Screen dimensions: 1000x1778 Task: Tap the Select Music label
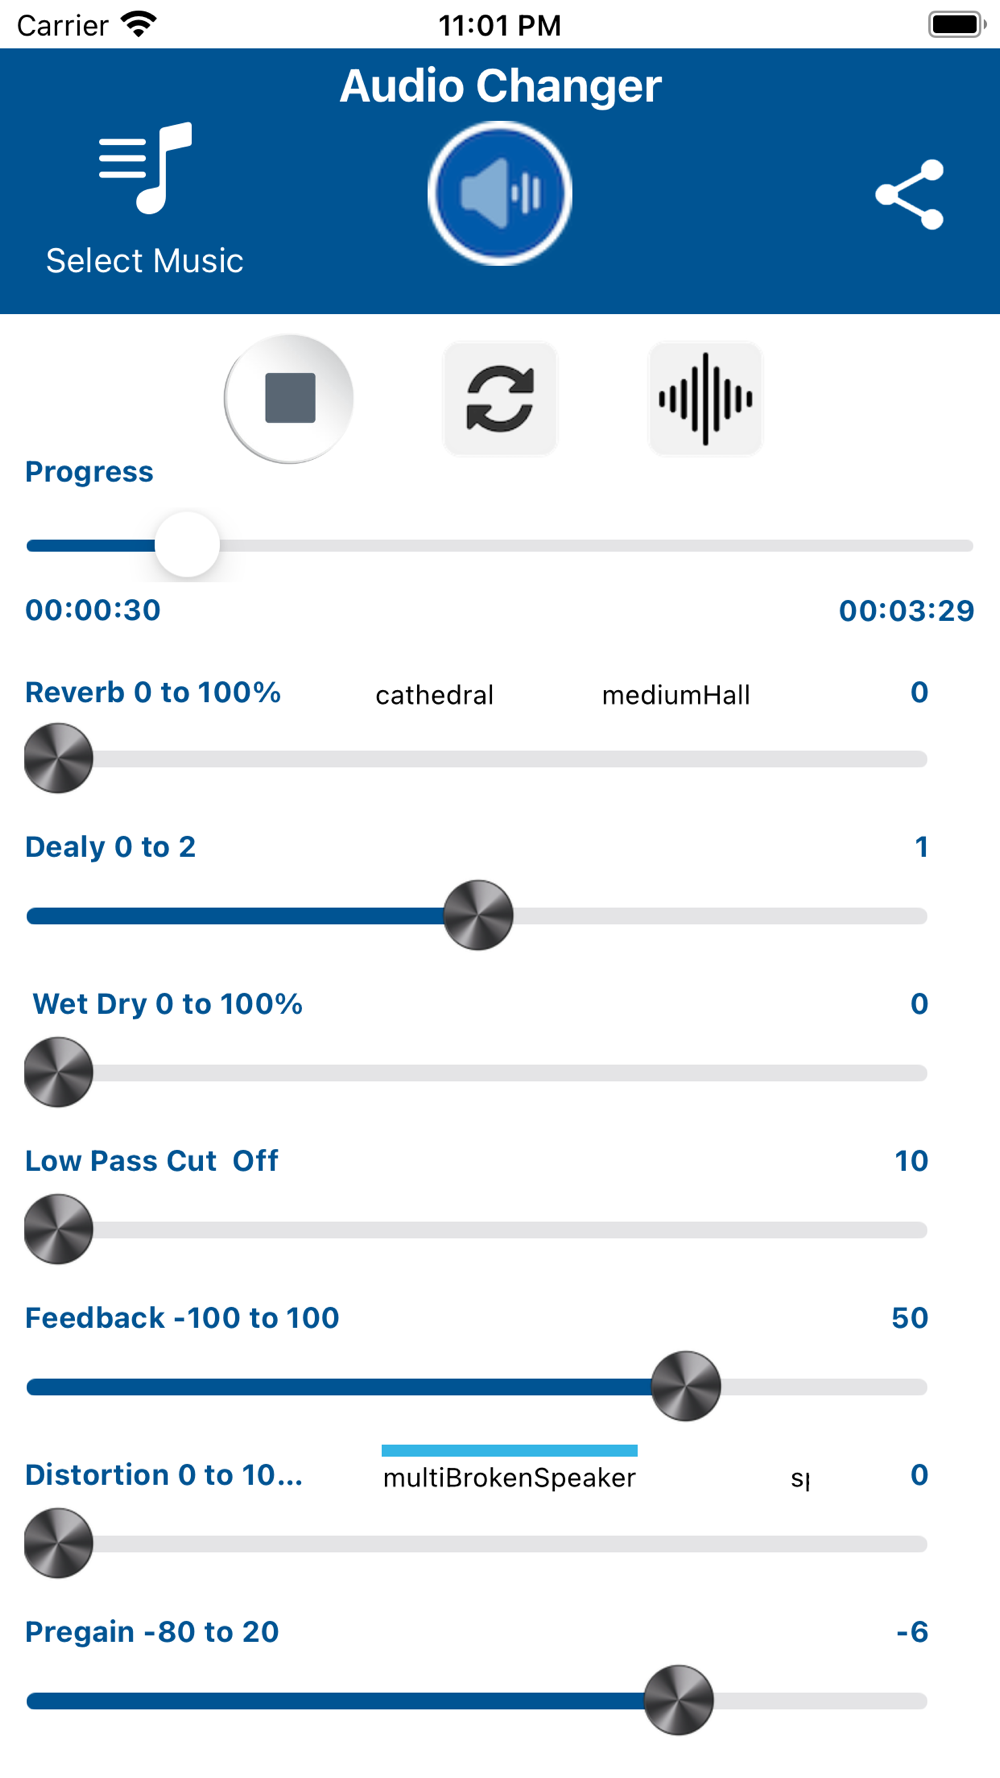point(145,261)
